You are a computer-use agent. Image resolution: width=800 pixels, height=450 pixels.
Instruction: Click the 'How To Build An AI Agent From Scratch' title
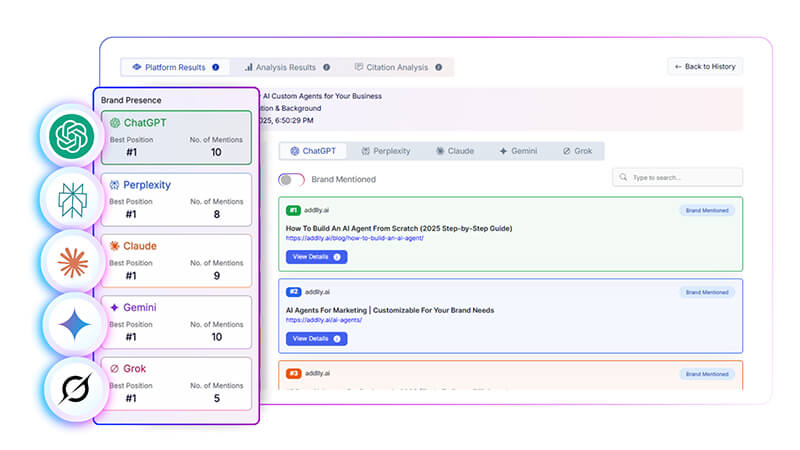click(x=399, y=229)
